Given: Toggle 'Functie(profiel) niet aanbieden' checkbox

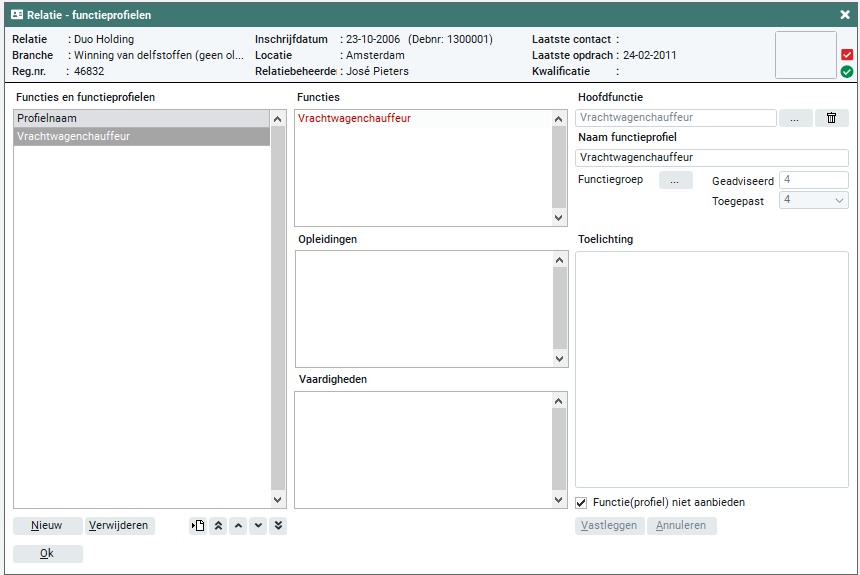Looking at the screenshot, I should pyautogui.click(x=583, y=503).
